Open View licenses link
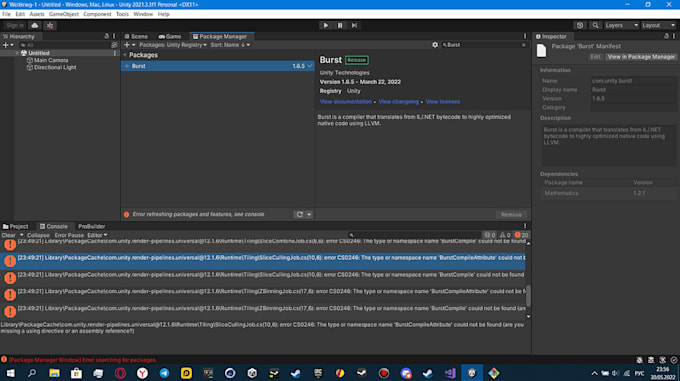680x381 pixels. coord(443,102)
